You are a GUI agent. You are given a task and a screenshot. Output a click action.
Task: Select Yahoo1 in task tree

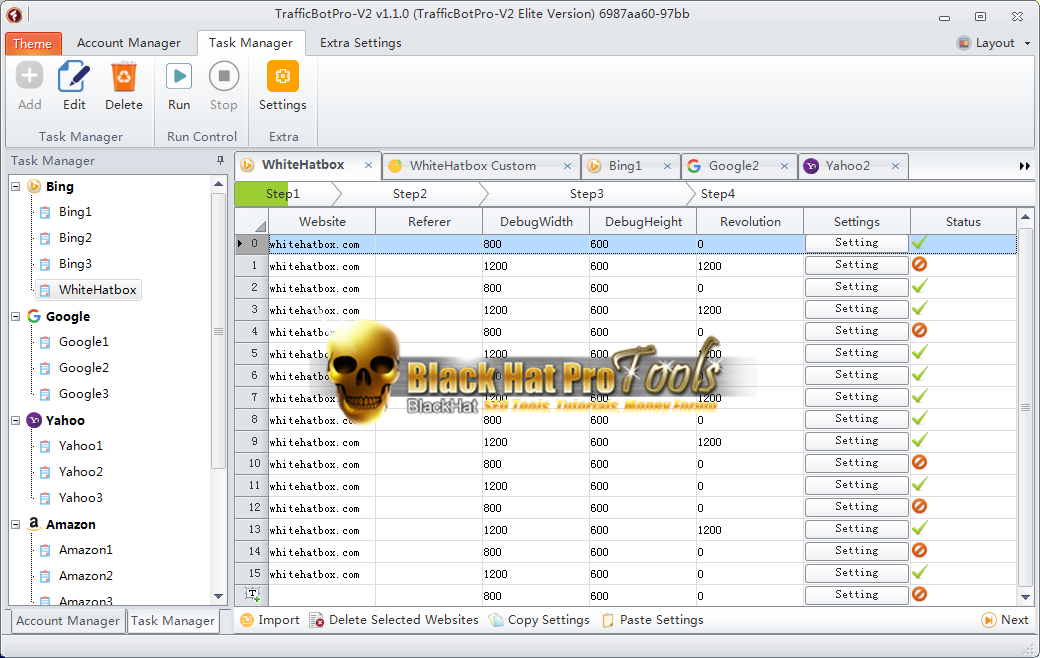[x=80, y=446]
